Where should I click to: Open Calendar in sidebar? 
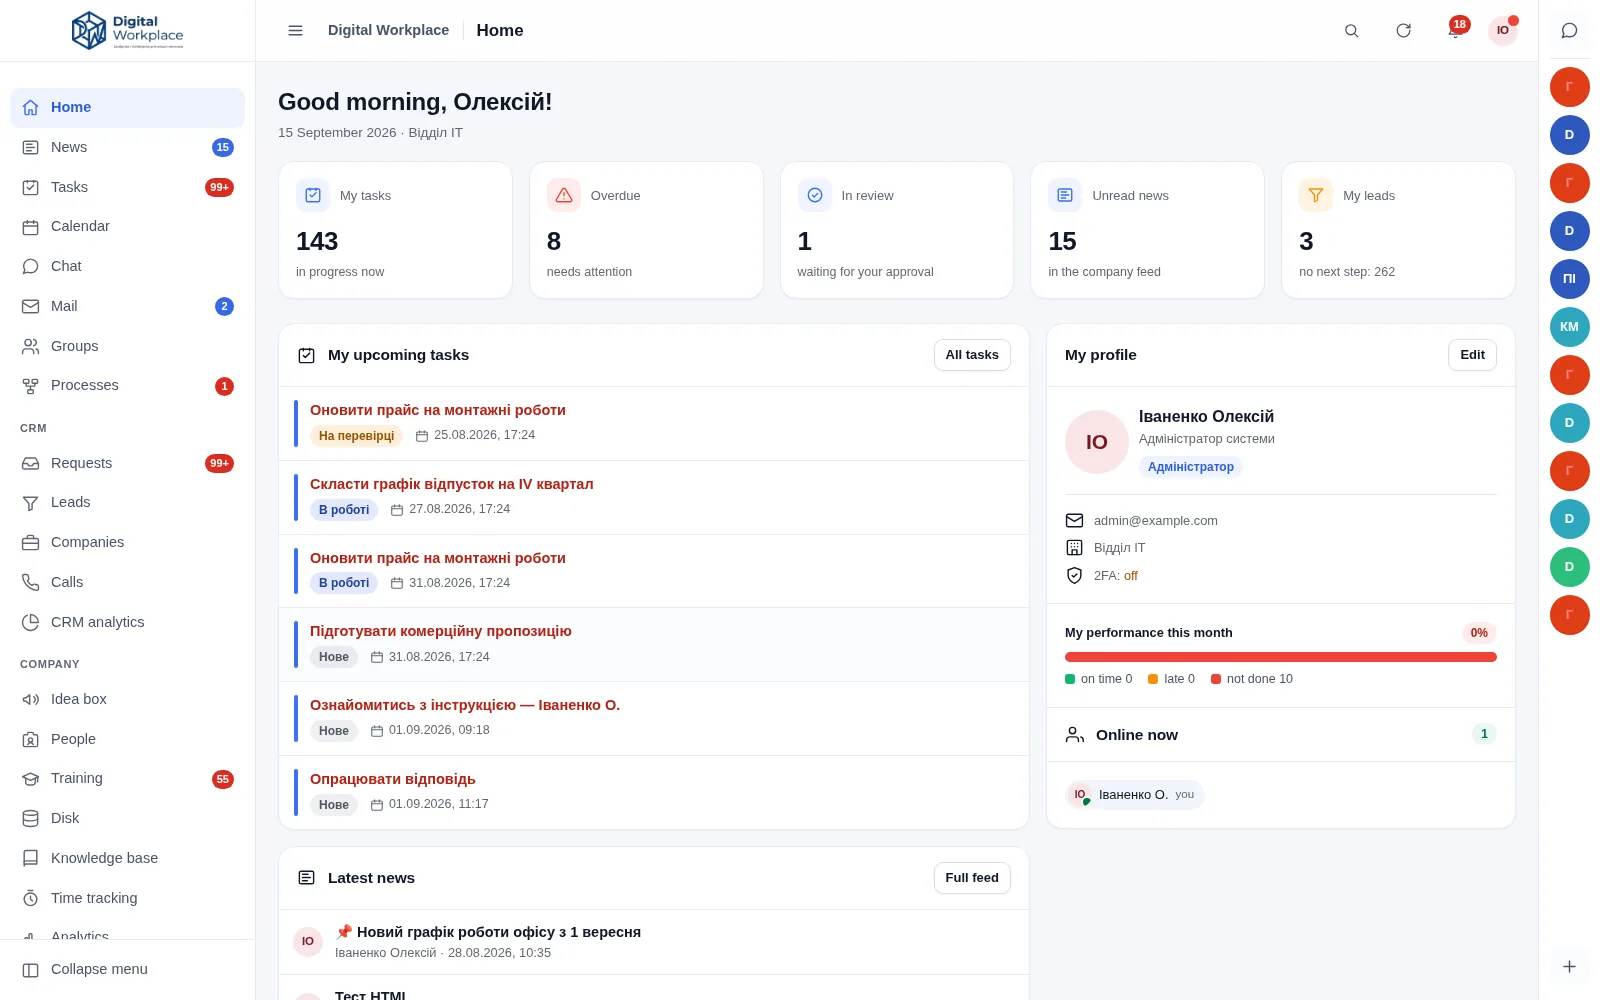tap(127, 226)
